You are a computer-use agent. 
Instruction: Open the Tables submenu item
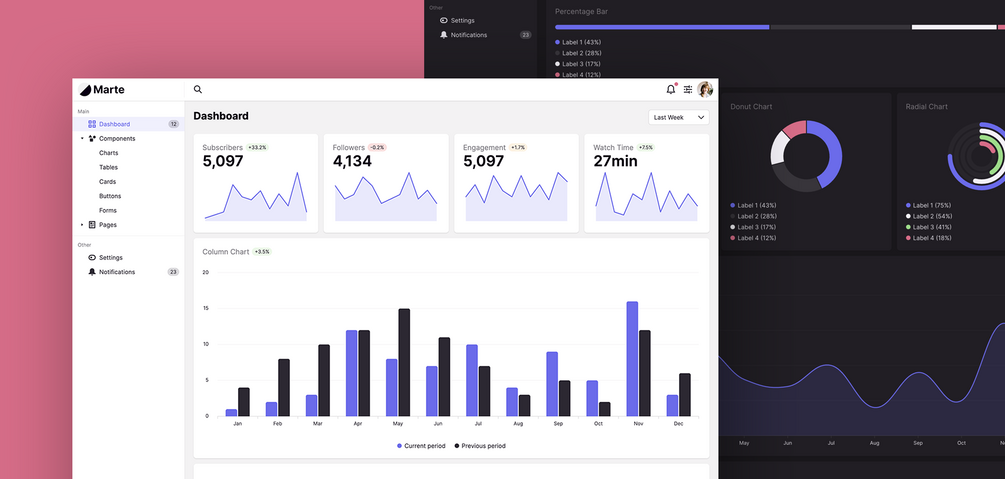[108, 167]
